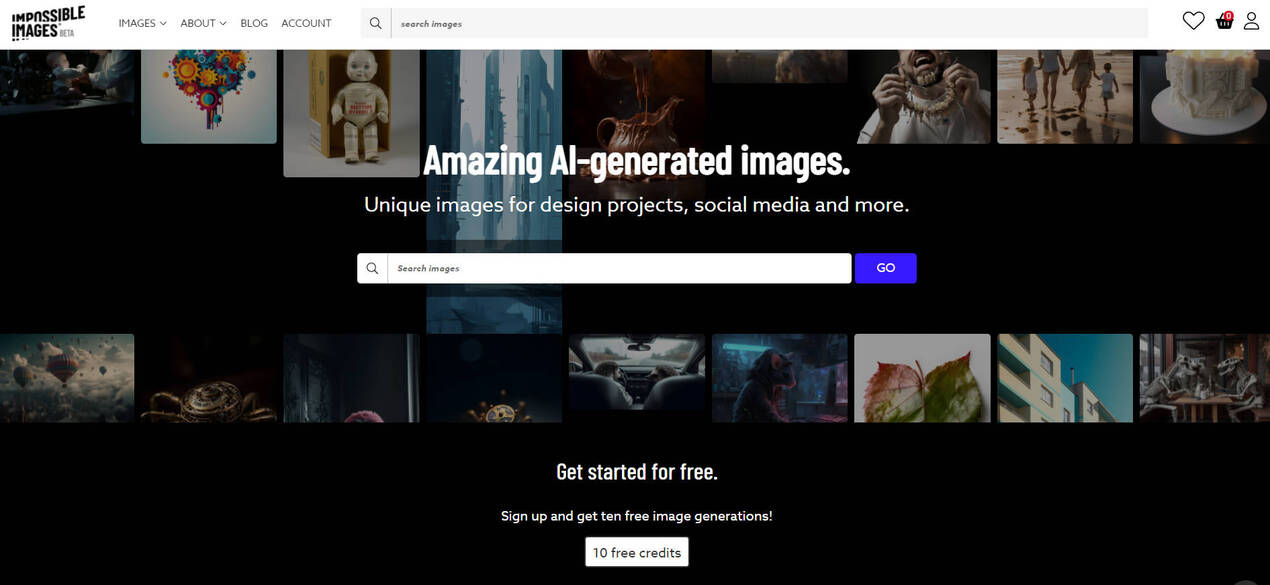Open the colorful heart tree thumbnail

click(x=208, y=95)
